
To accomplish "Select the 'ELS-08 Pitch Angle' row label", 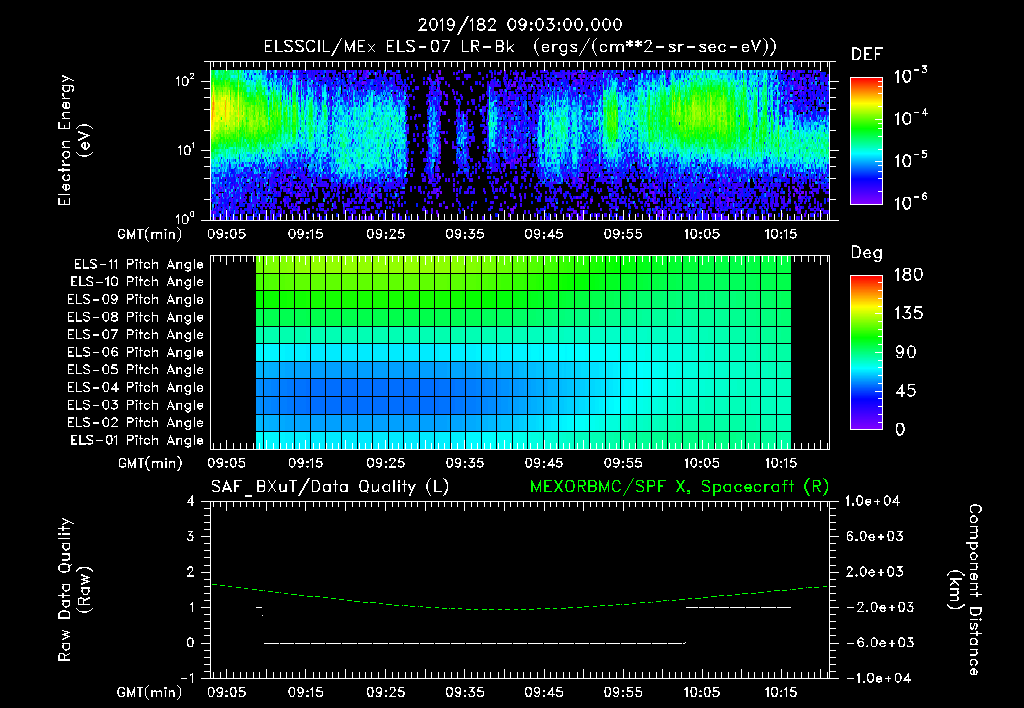I will pos(135,317).
